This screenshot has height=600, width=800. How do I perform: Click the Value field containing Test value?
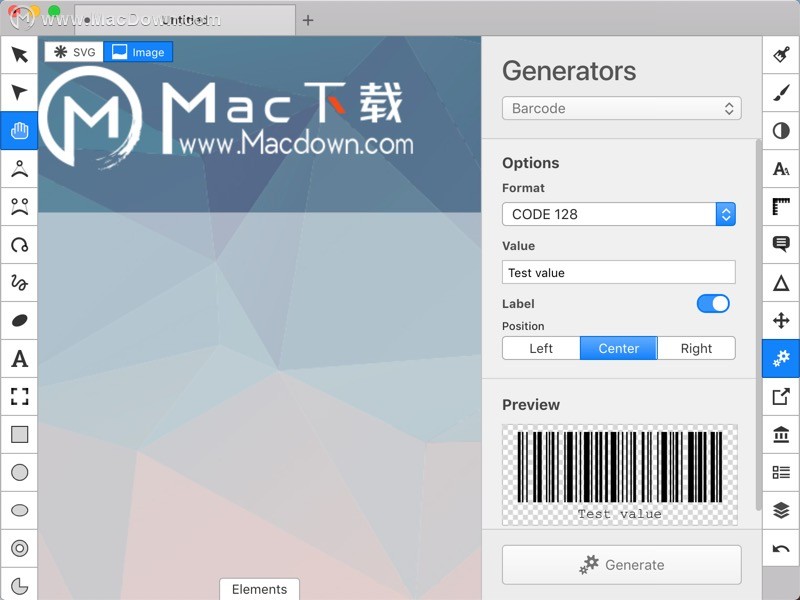pos(618,272)
